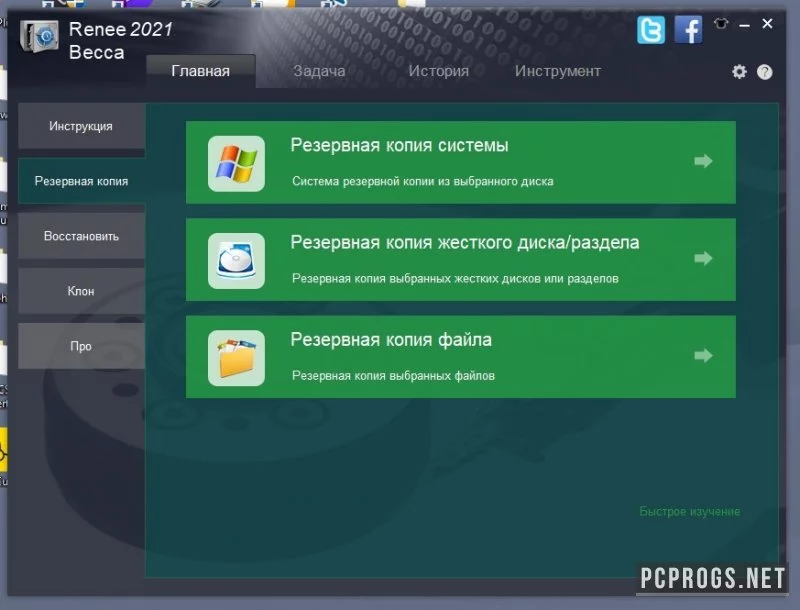Image resolution: width=800 pixels, height=610 pixels.
Task: Close the Renee Becca window
Action: (767, 23)
